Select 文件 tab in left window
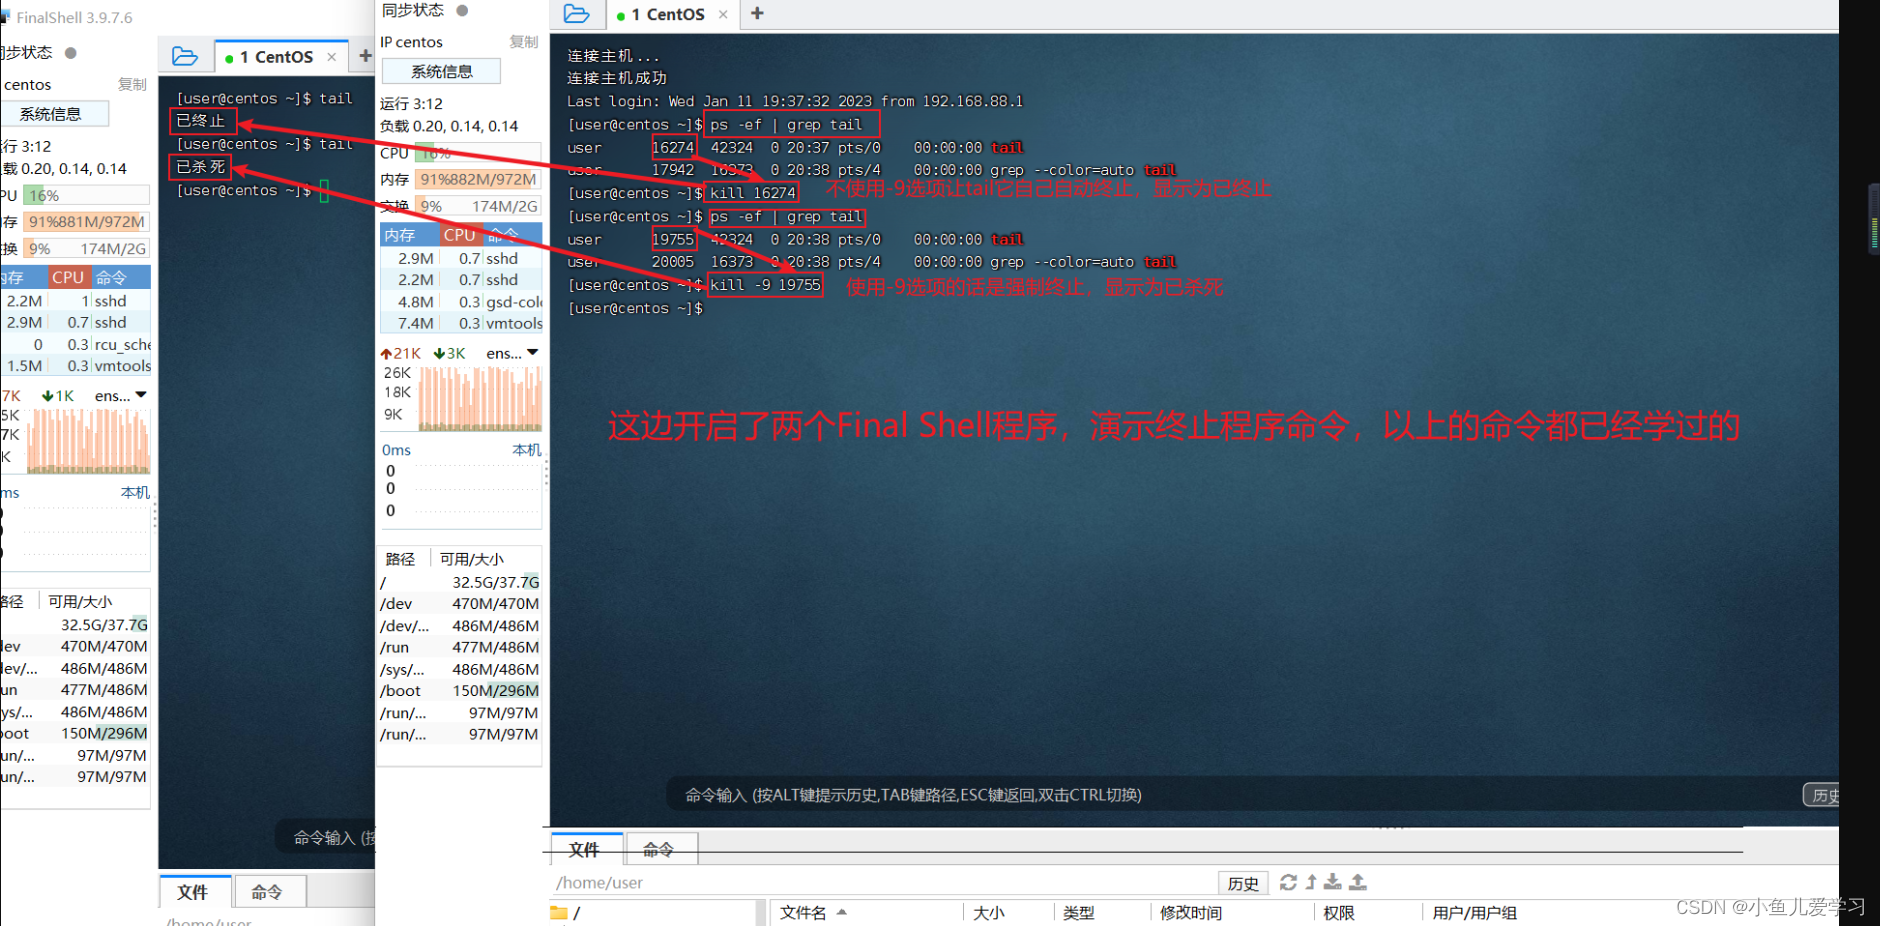Image resolution: width=1880 pixels, height=926 pixels. [x=193, y=892]
